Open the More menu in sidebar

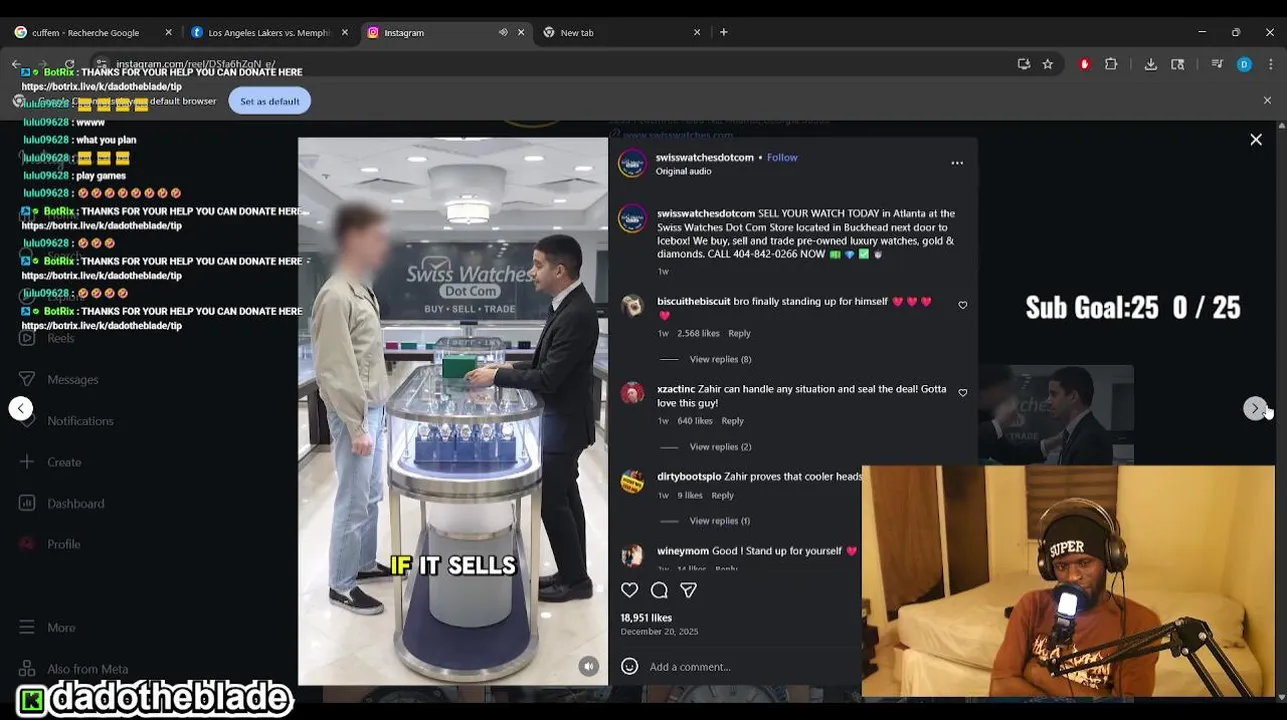pyautogui.click(x=47, y=628)
